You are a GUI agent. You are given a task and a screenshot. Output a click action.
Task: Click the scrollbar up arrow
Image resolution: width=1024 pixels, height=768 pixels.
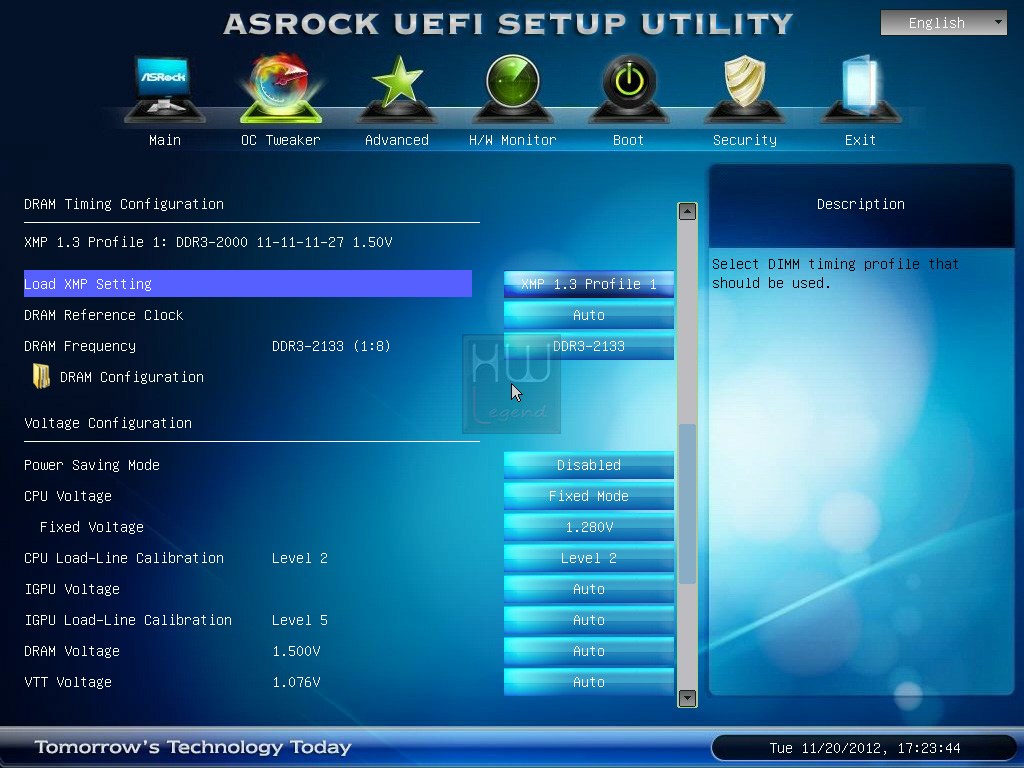[687, 212]
